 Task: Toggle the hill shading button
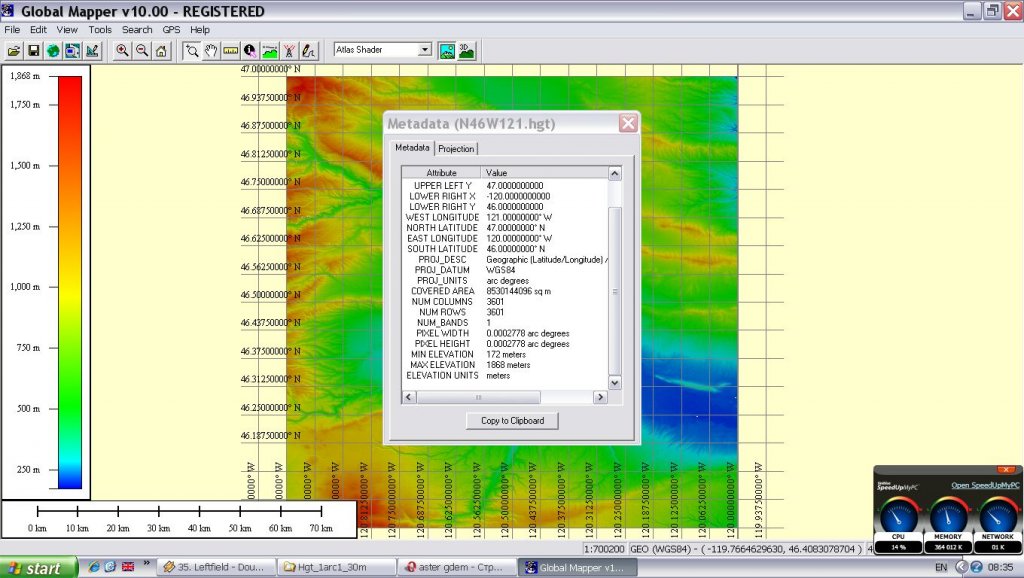click(x=446, y=50)
